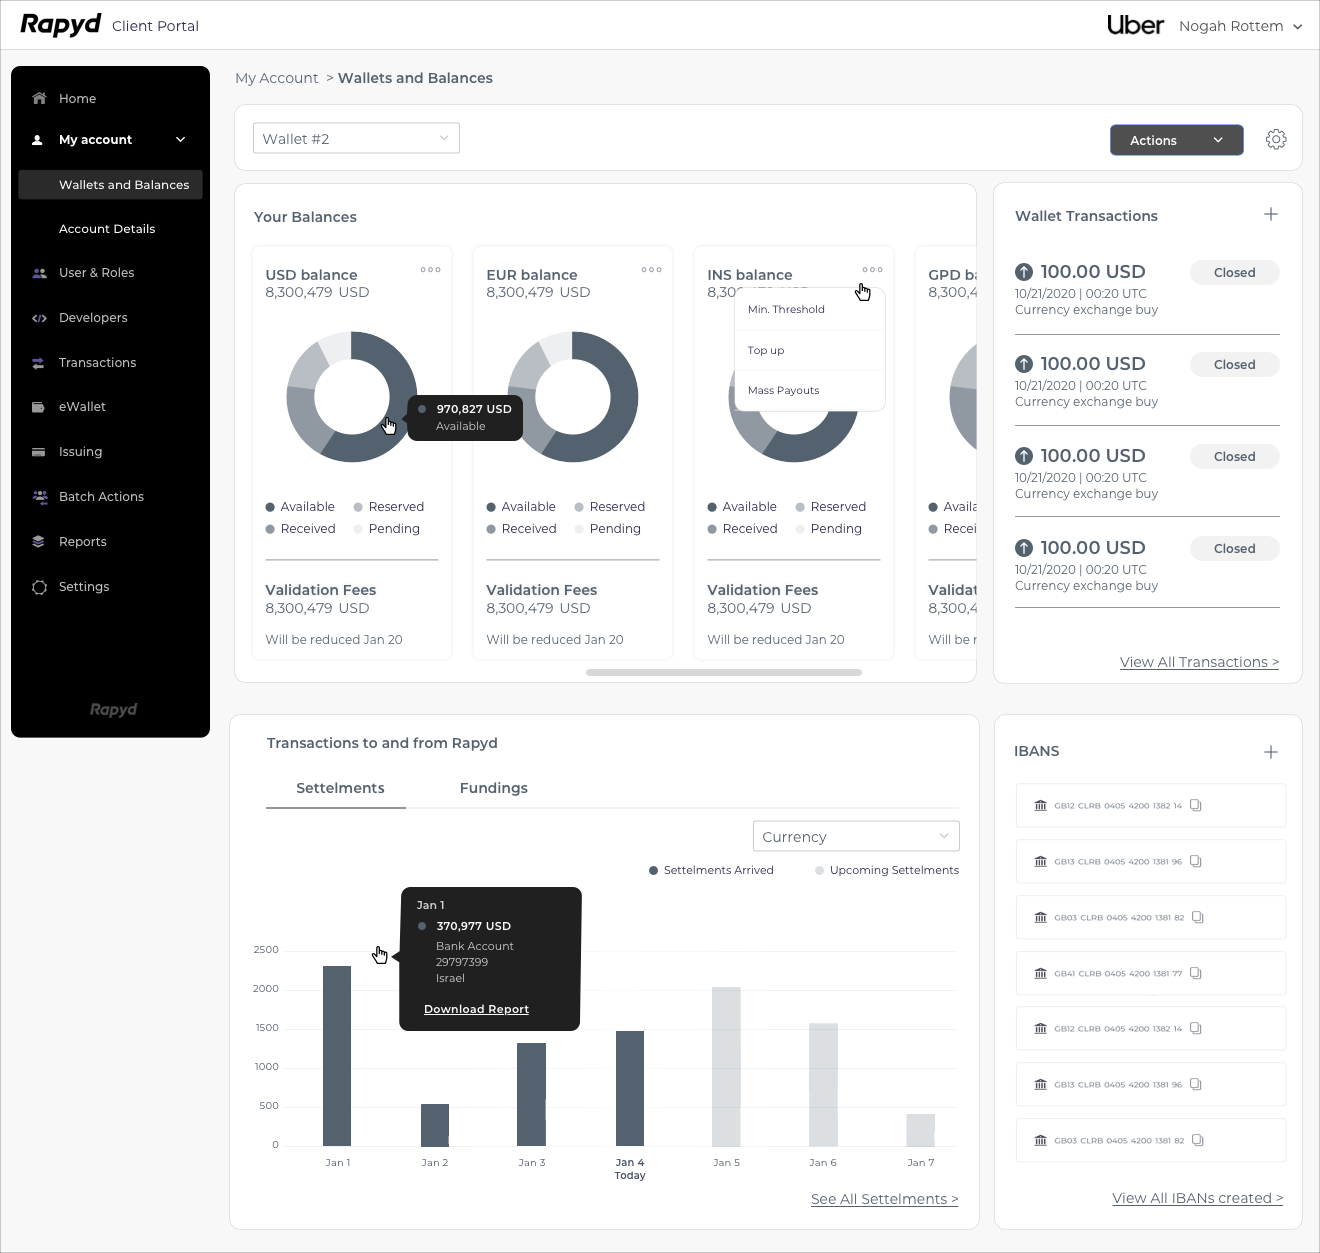Open the Currency filter dropdown

pyautogui.click(x=855, y=836)
